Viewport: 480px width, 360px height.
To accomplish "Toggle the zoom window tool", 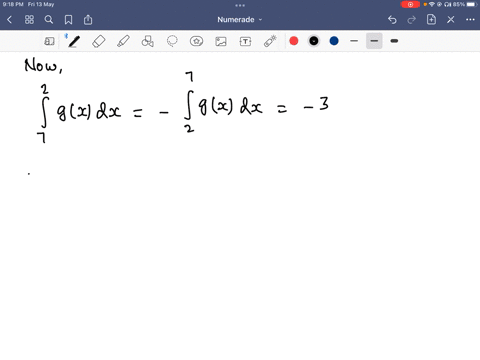I will 49,41.
